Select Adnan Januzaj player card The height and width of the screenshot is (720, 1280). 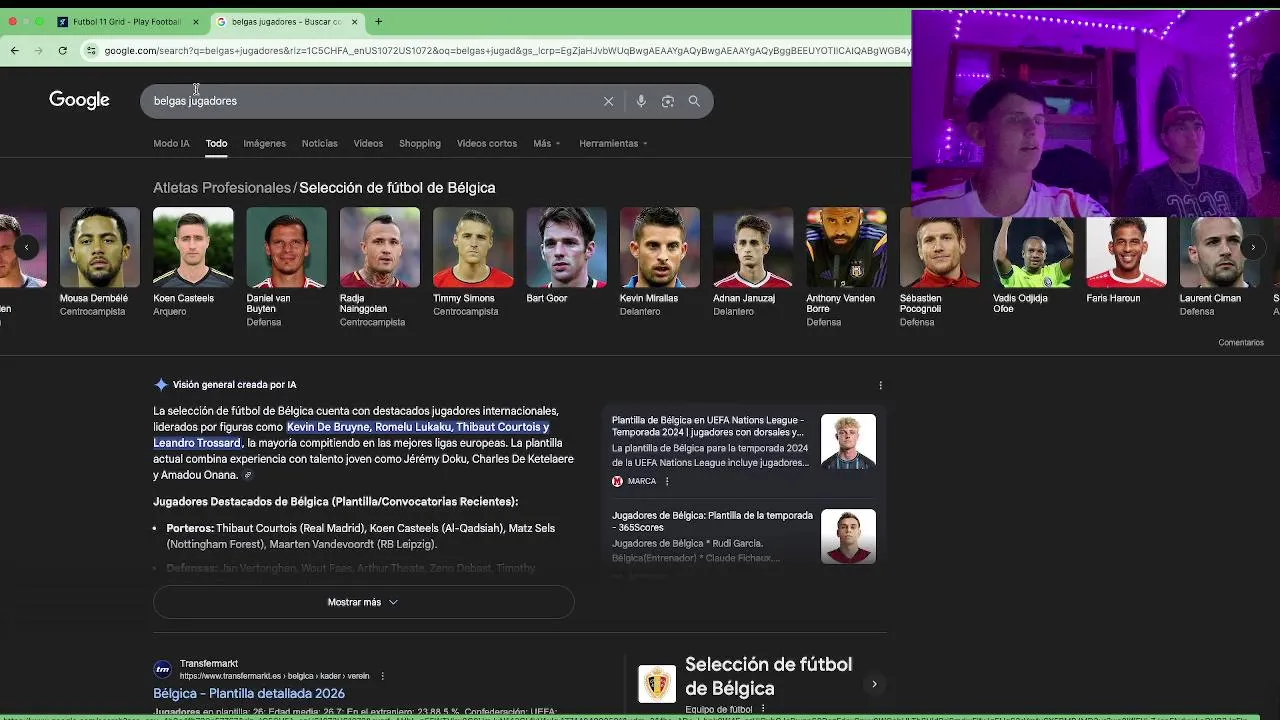753,262
